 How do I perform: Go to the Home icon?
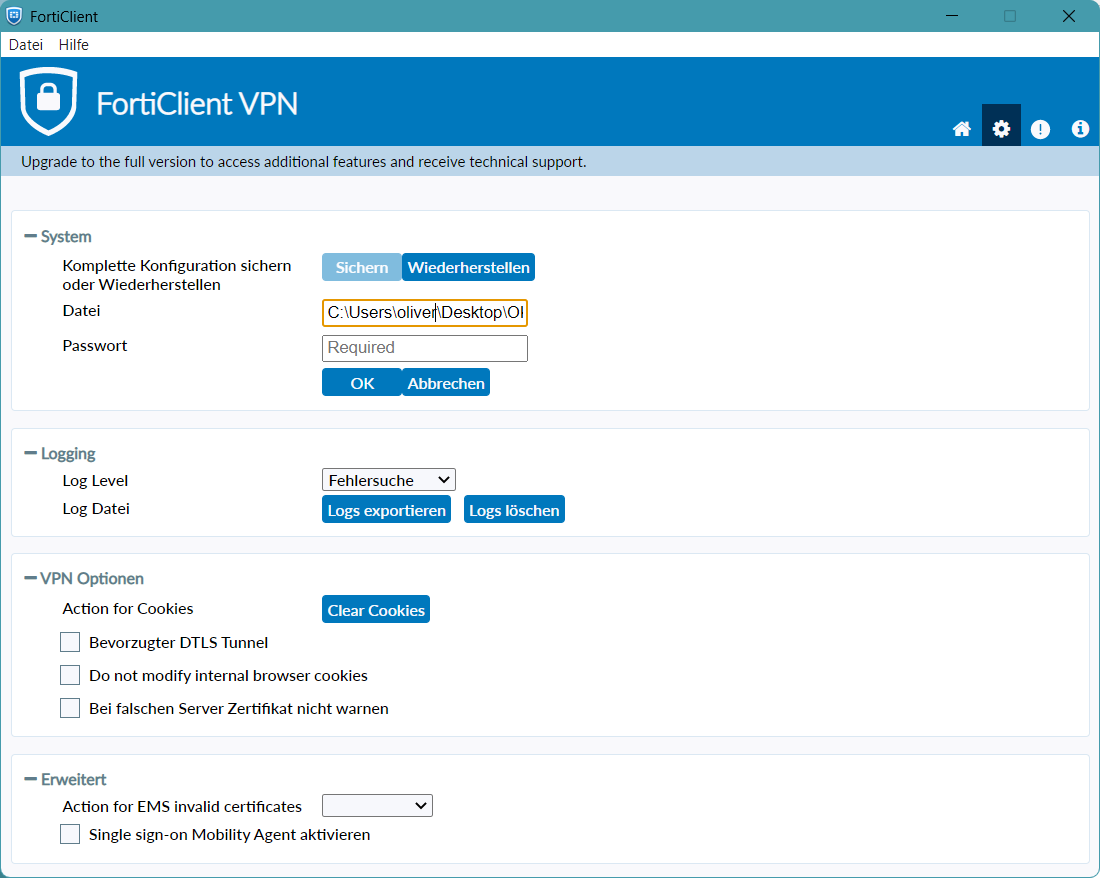point(962,129)
